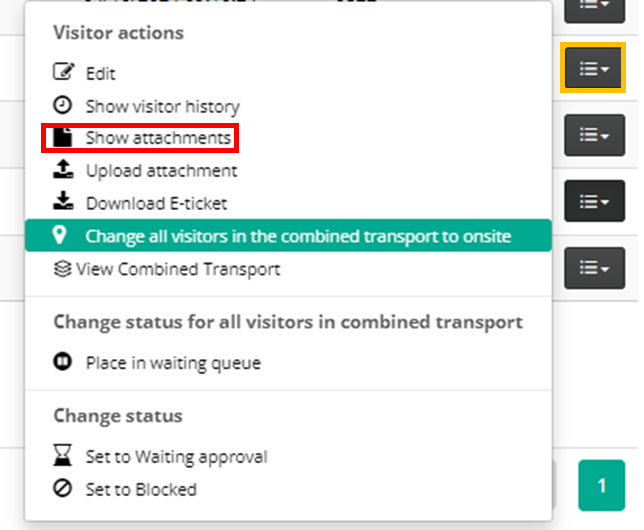Choose Set to Blocked status
Viewport: 644px width, 530px height.
click(x=141, y=489)
